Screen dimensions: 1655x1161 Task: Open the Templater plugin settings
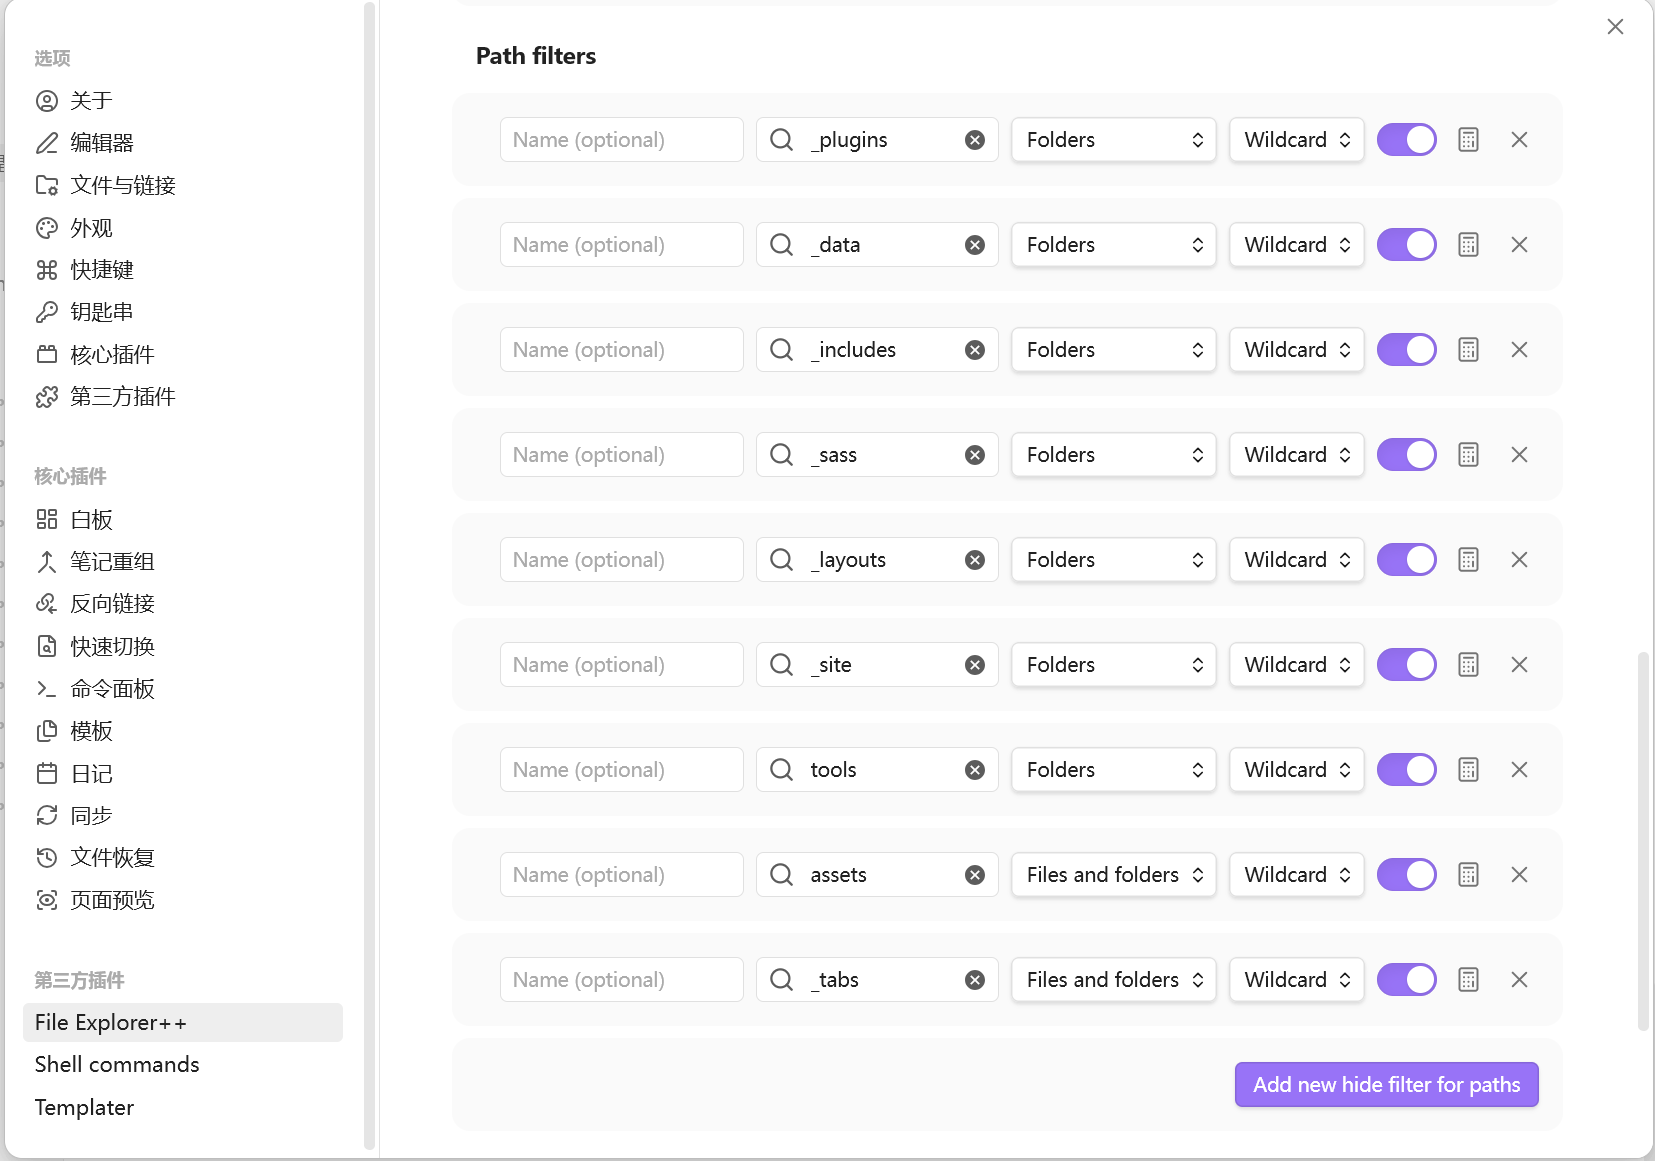click(84, 1108)
